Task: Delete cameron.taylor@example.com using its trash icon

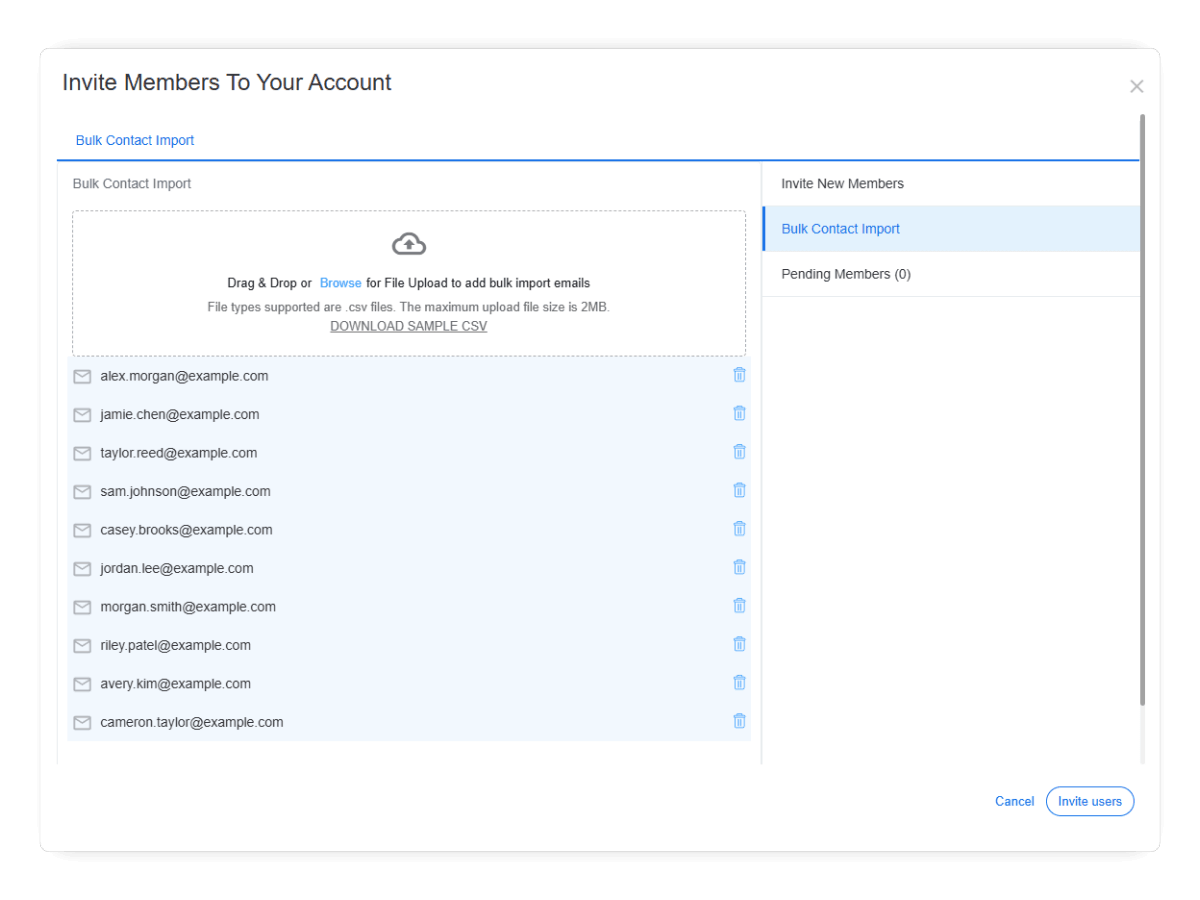Action: point(740,721)
